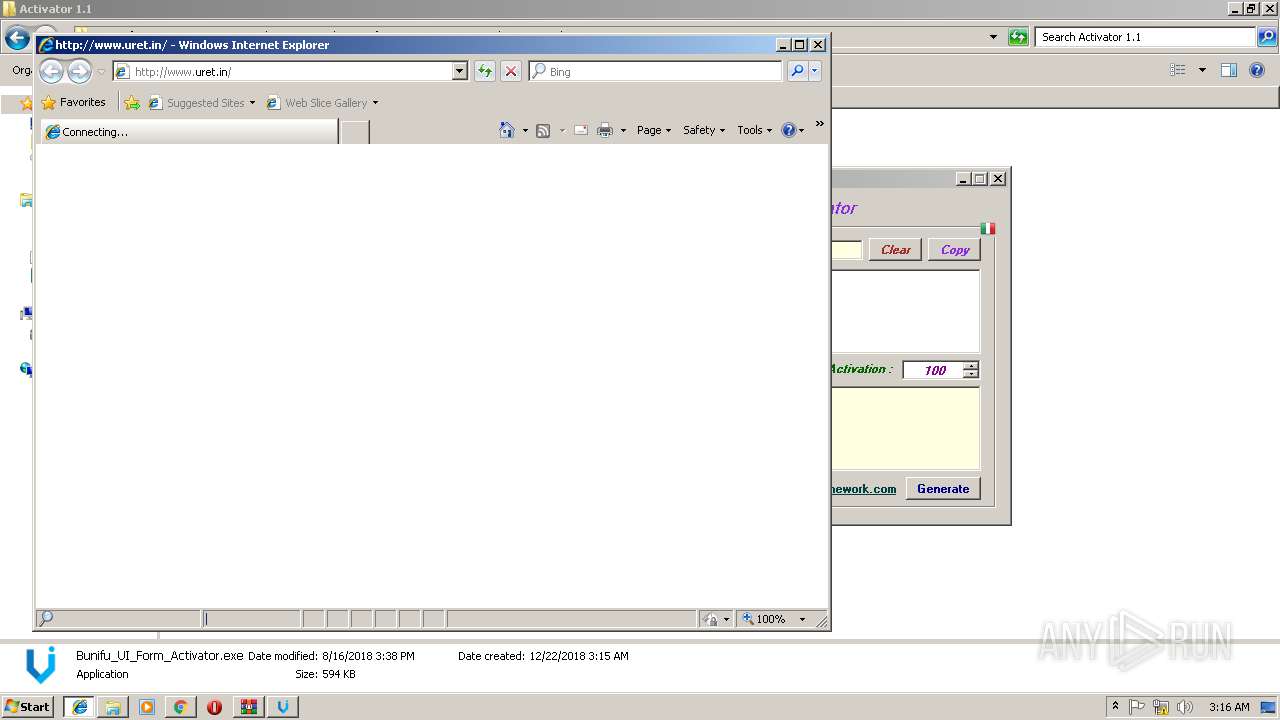Click the Opera taskbar icon
This screenshot has width=1280, height=720.
214,707
